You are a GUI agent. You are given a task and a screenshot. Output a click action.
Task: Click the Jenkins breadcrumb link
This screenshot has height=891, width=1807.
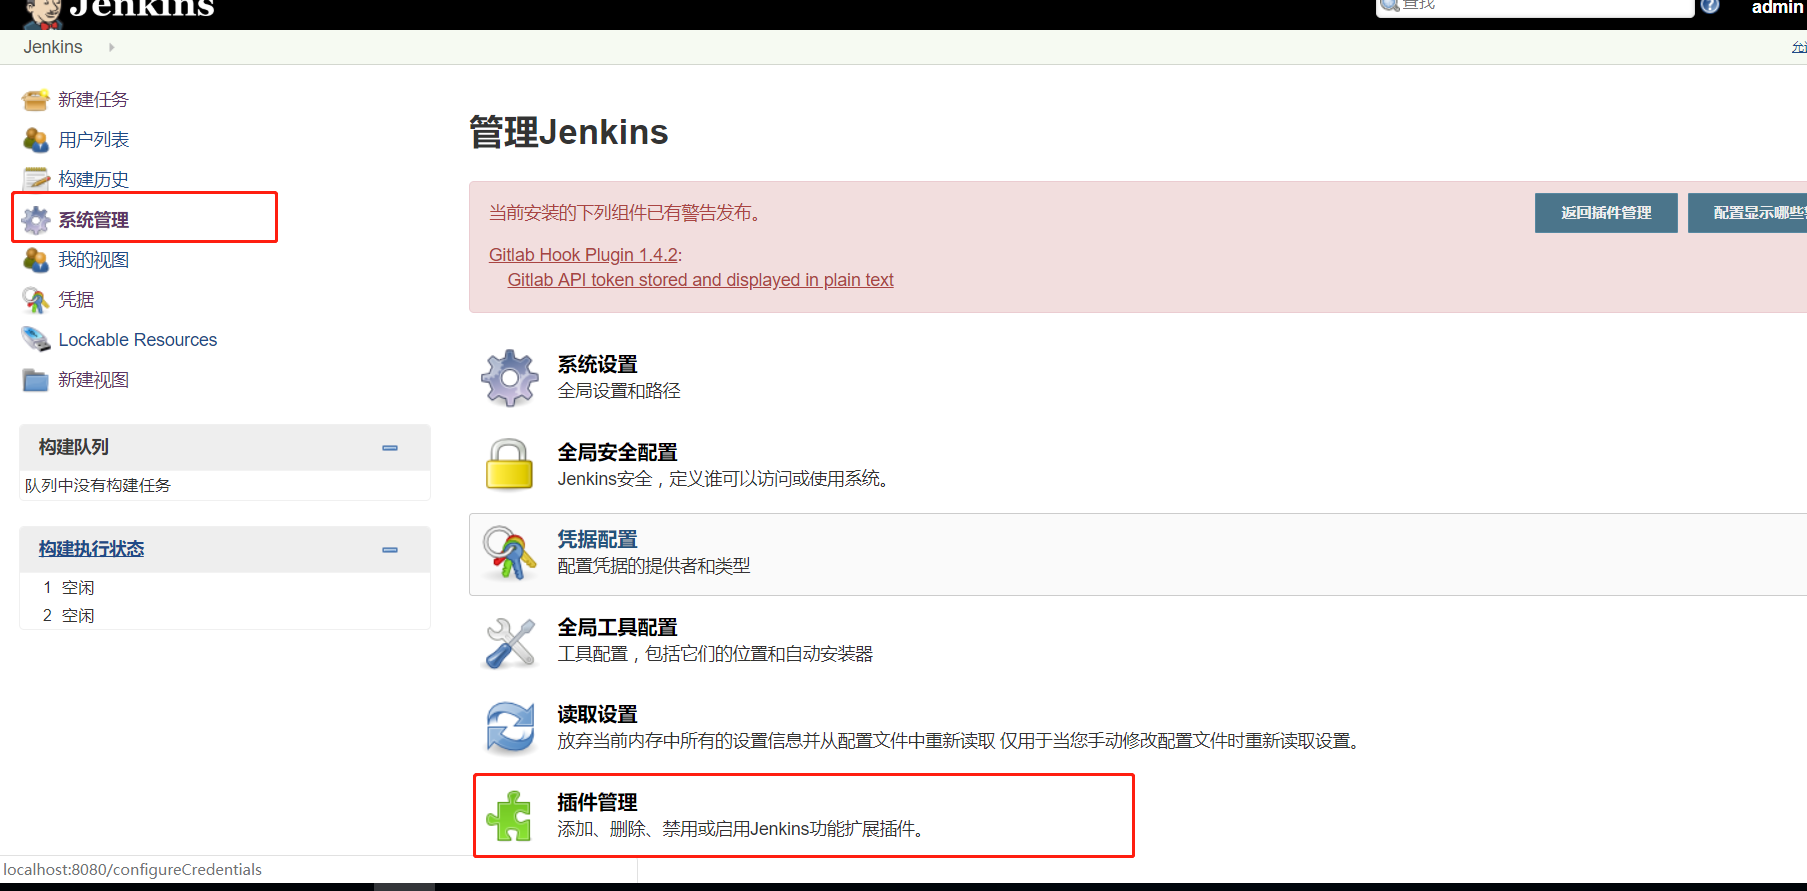53,47
